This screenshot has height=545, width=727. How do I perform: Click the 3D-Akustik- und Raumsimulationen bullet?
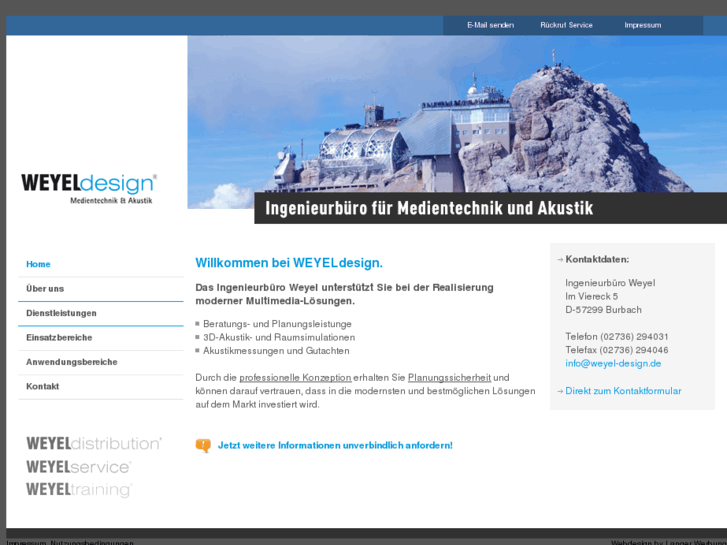point(279,338)
